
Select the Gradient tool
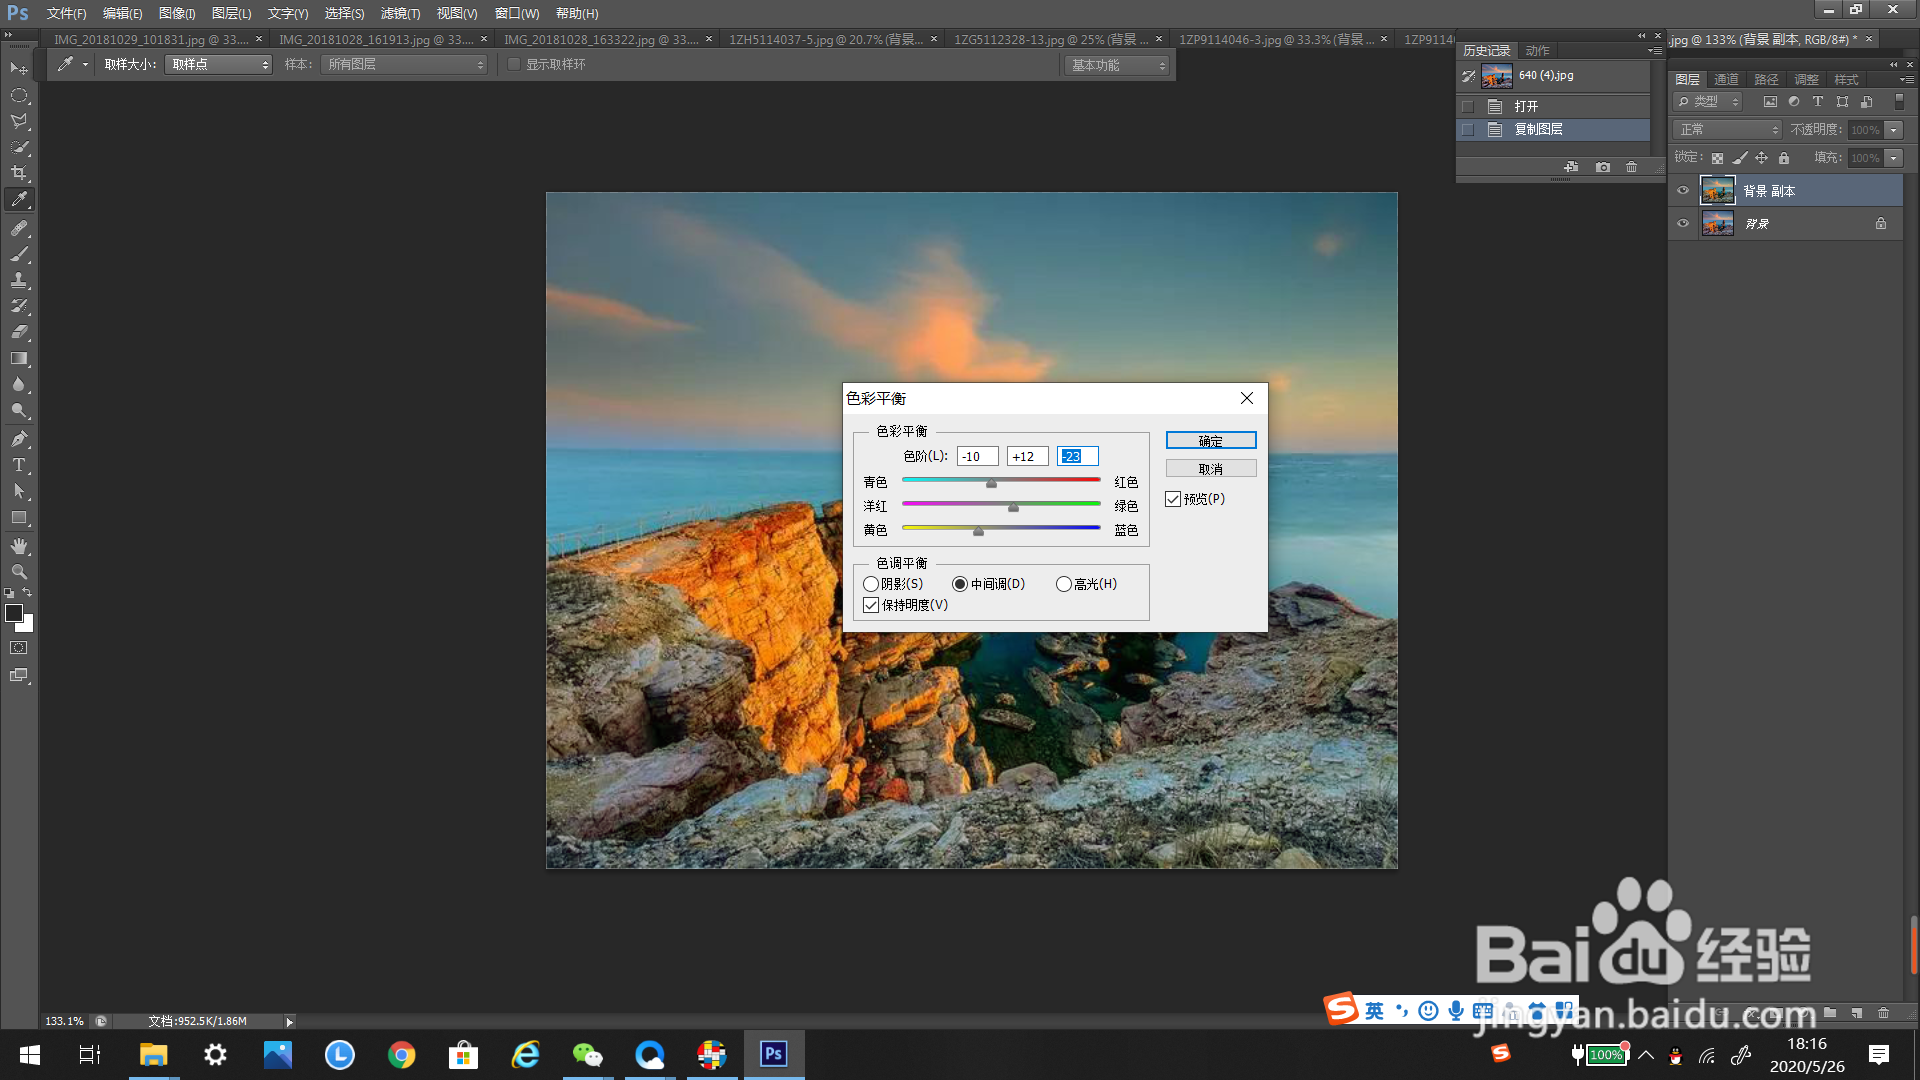(19, 358)
